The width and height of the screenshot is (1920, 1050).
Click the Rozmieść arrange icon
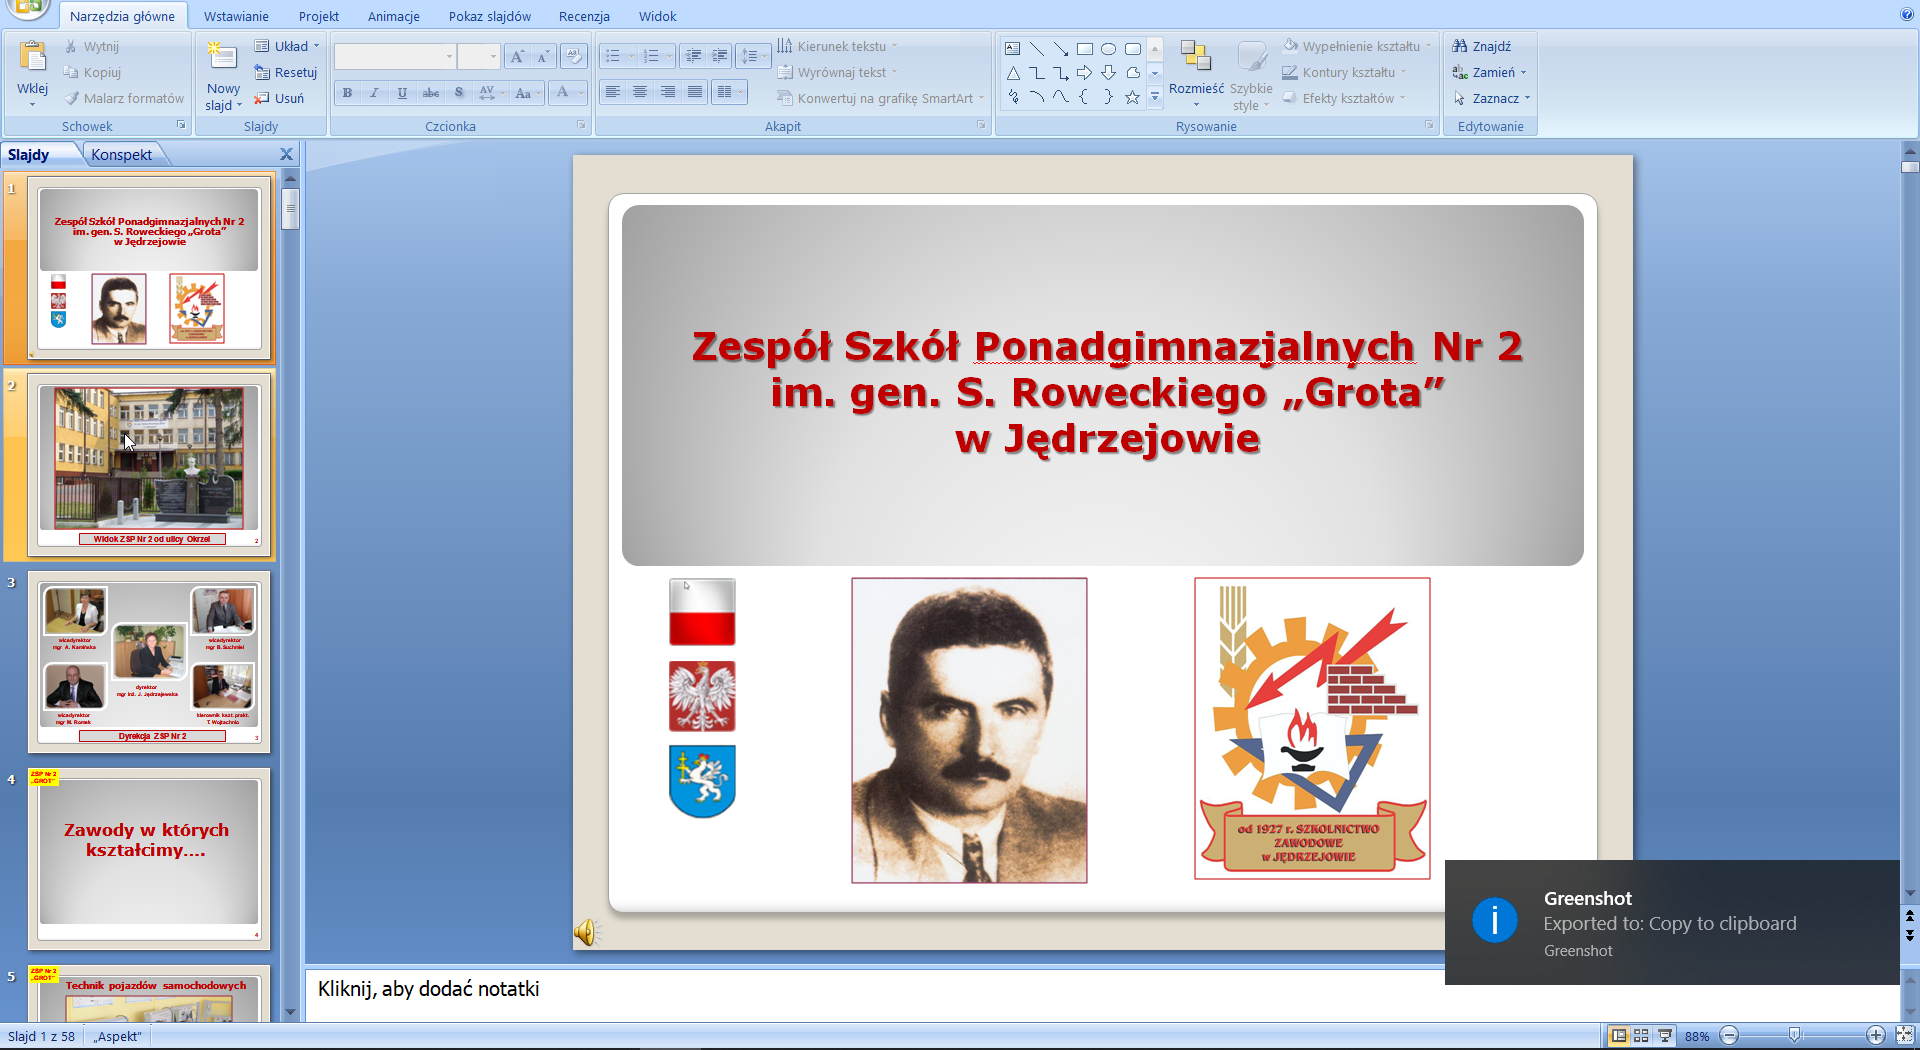1195,58
